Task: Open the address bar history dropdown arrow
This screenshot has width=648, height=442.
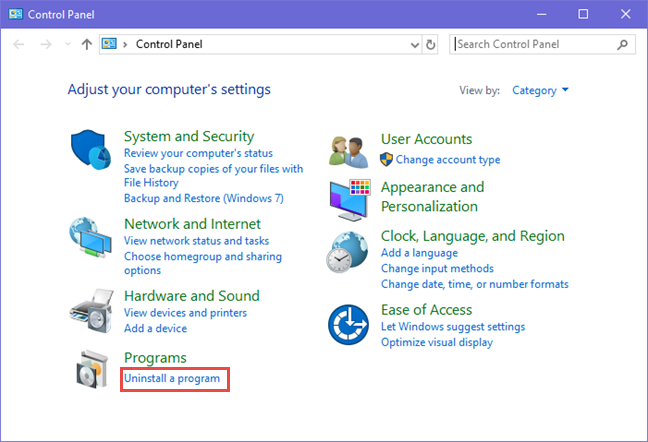Action: pos(415,45)
